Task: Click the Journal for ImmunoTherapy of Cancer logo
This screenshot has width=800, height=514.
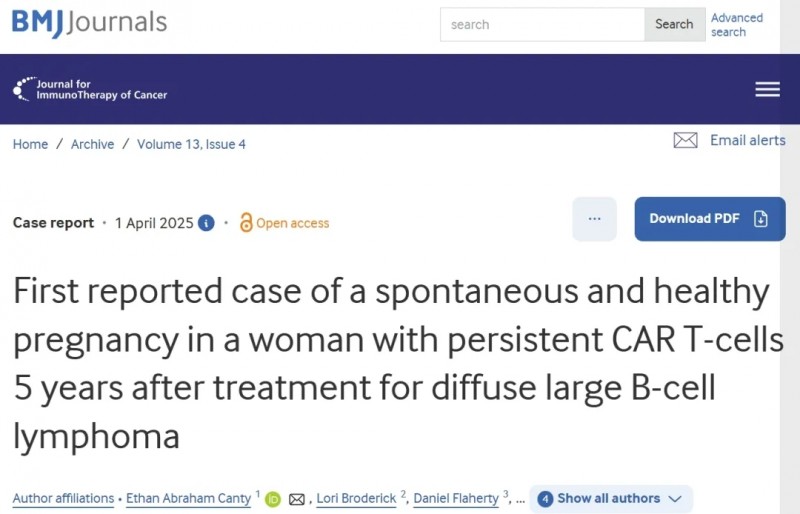Action: (x=90, y=89)
